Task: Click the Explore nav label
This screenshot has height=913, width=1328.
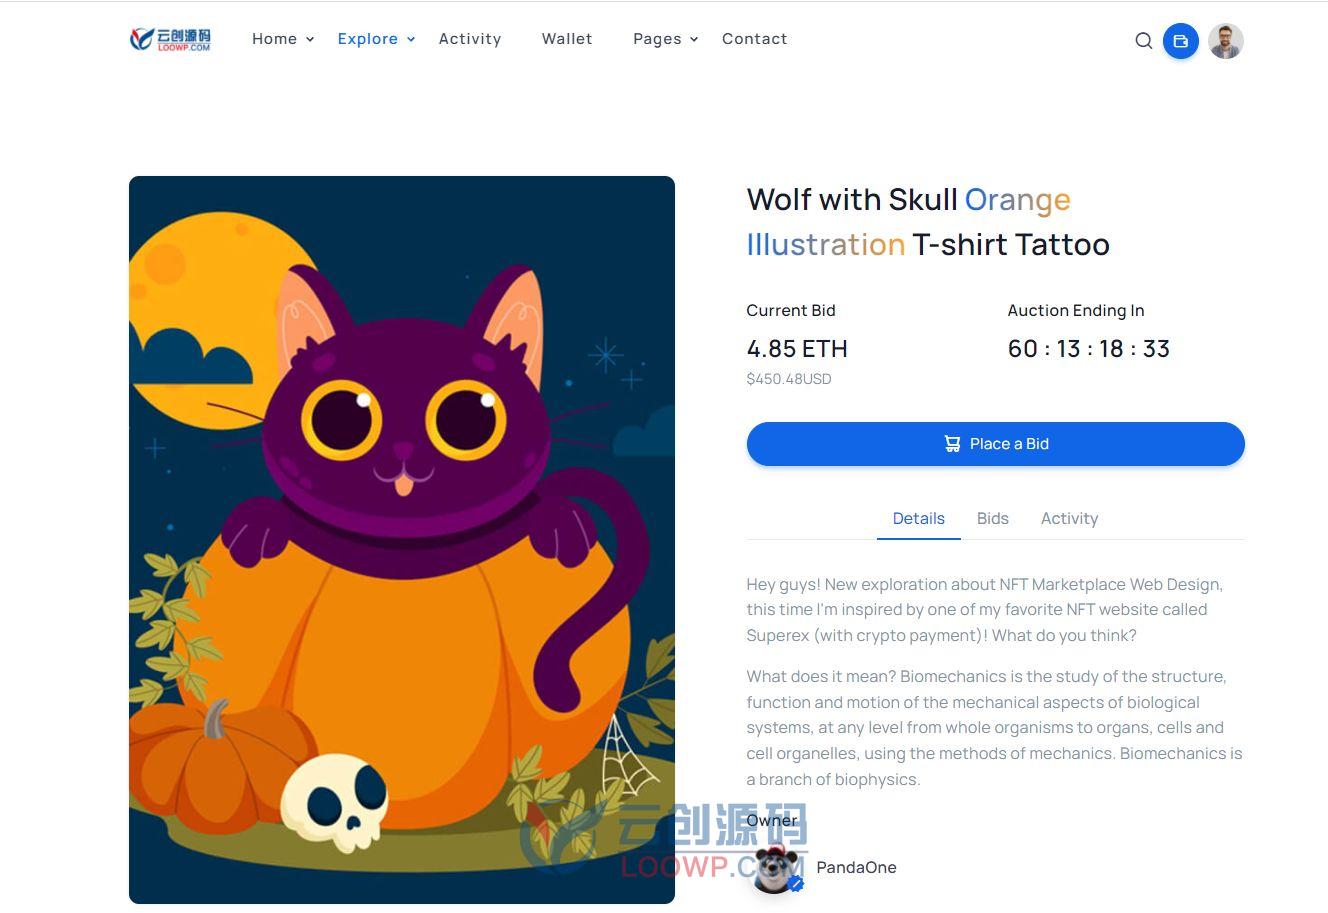Action: (x=368, y=39)
